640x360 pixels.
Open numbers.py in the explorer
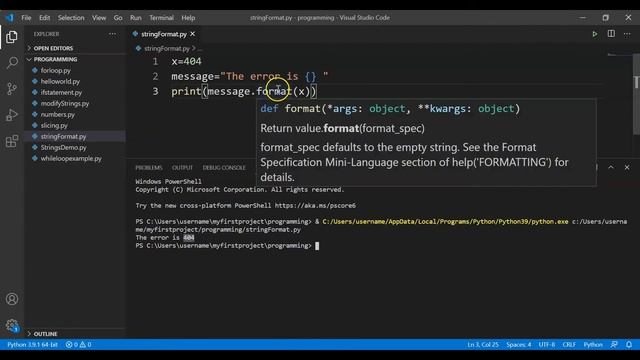point(58,114)
